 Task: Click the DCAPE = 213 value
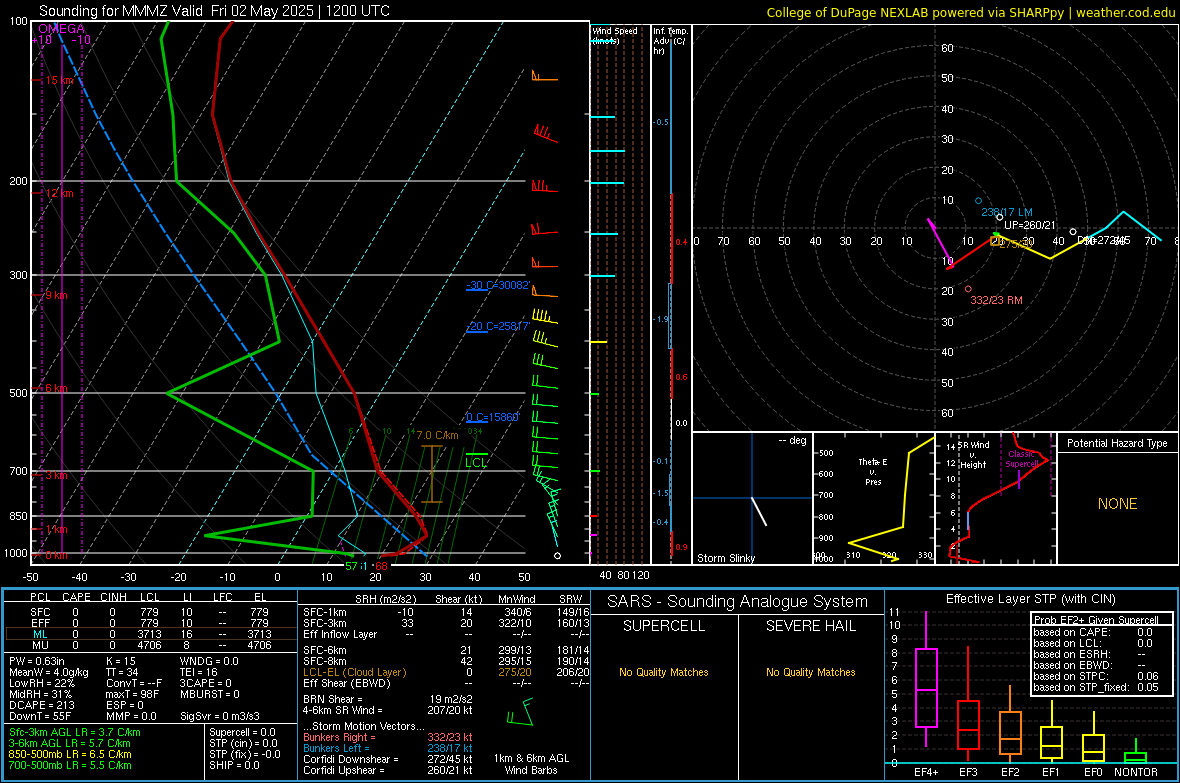tap(41, 705)
